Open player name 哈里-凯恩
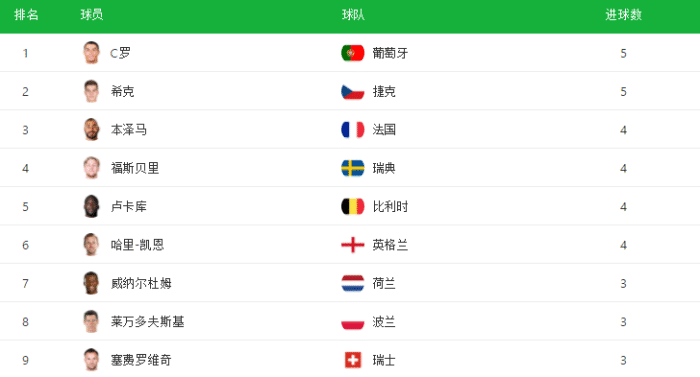Image resolution: width=700 pixels, height=377 pixels. pyautogui.click(x=138, y=245)
